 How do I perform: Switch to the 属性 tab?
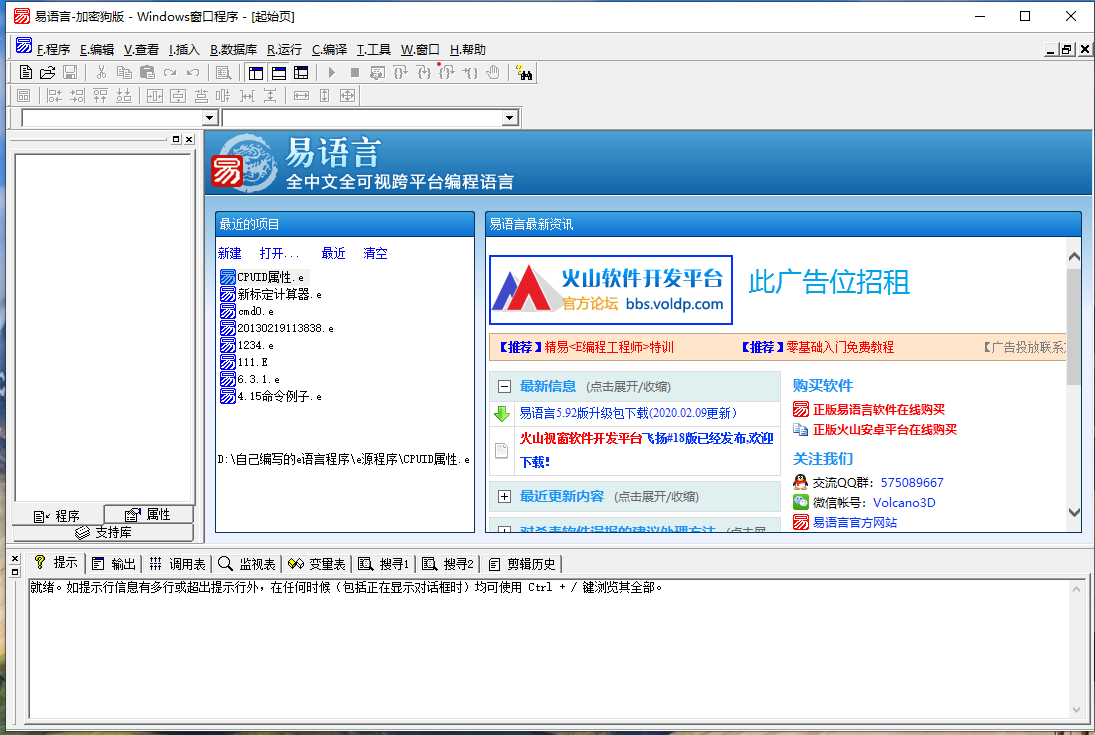148,514
